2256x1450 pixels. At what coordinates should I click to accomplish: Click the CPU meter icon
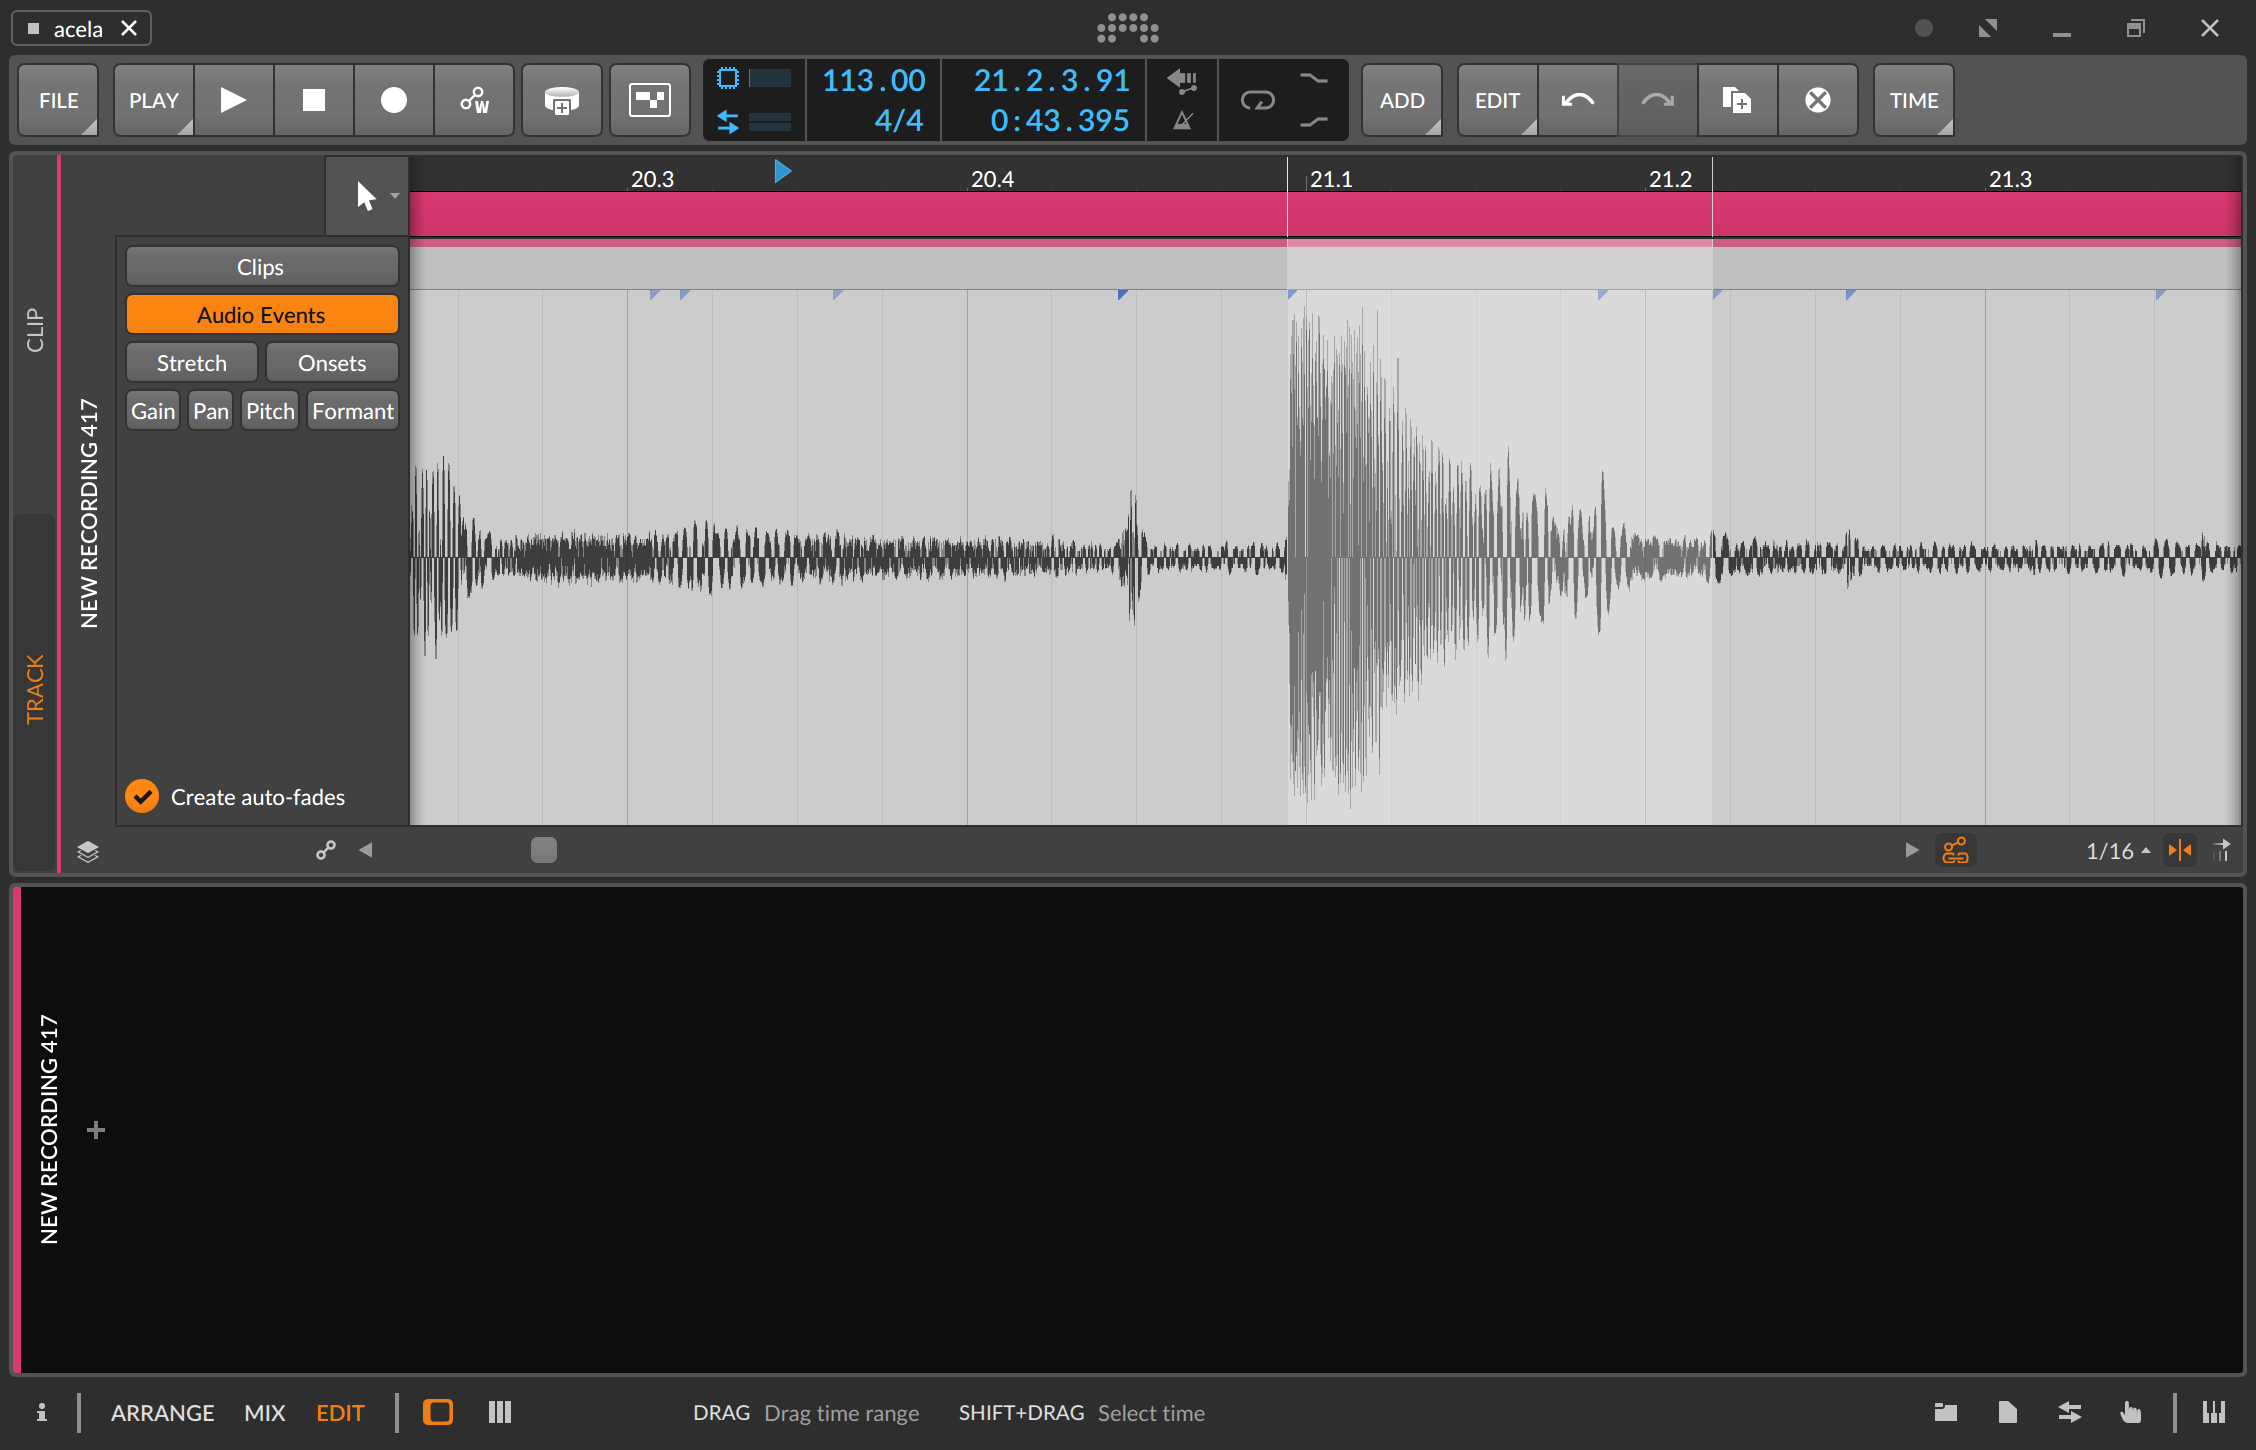728,78
